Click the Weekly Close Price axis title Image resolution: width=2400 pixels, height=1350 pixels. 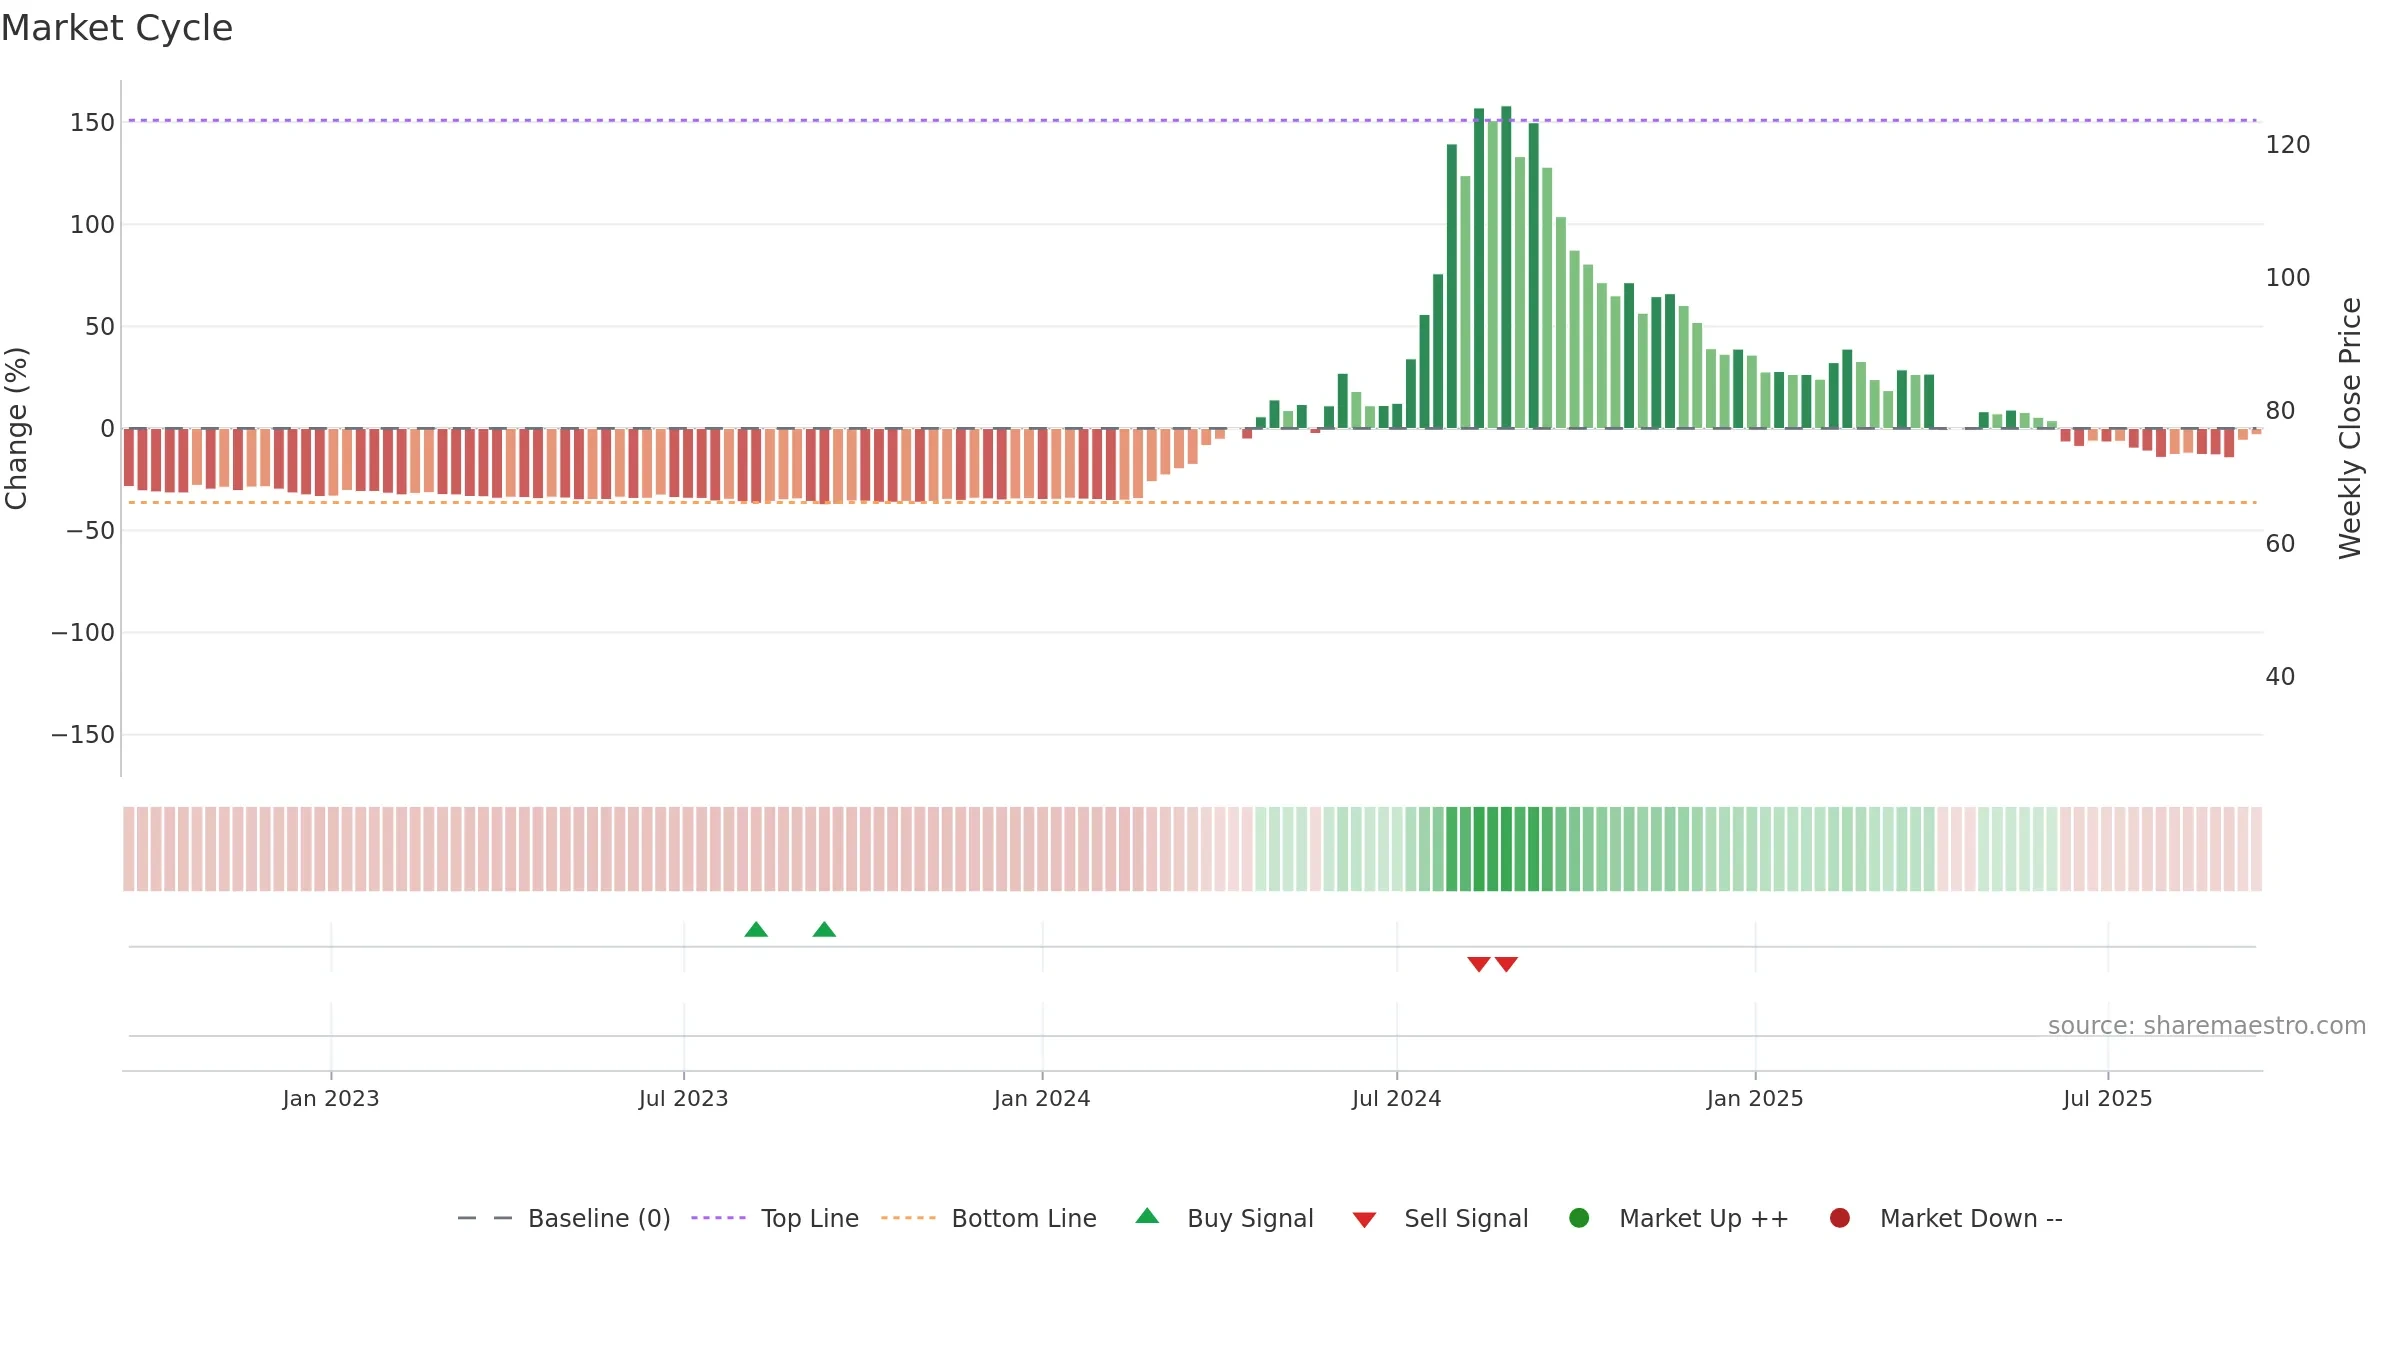[2350, 428]
